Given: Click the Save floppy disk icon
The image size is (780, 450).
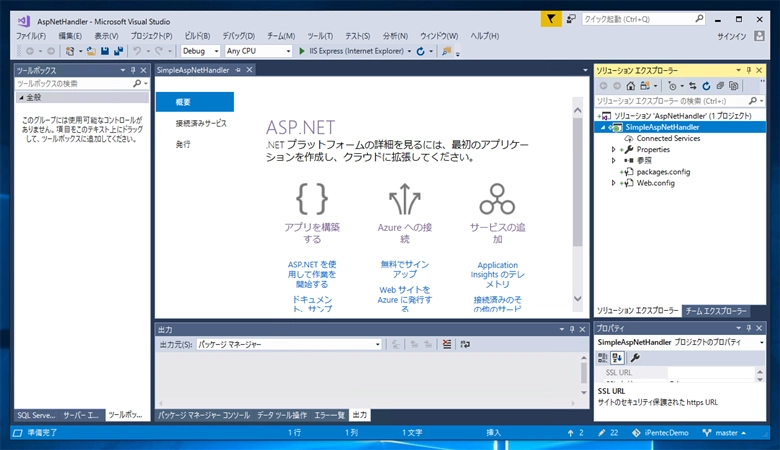Looking at the screenshot, I should [x=104, y=51].
